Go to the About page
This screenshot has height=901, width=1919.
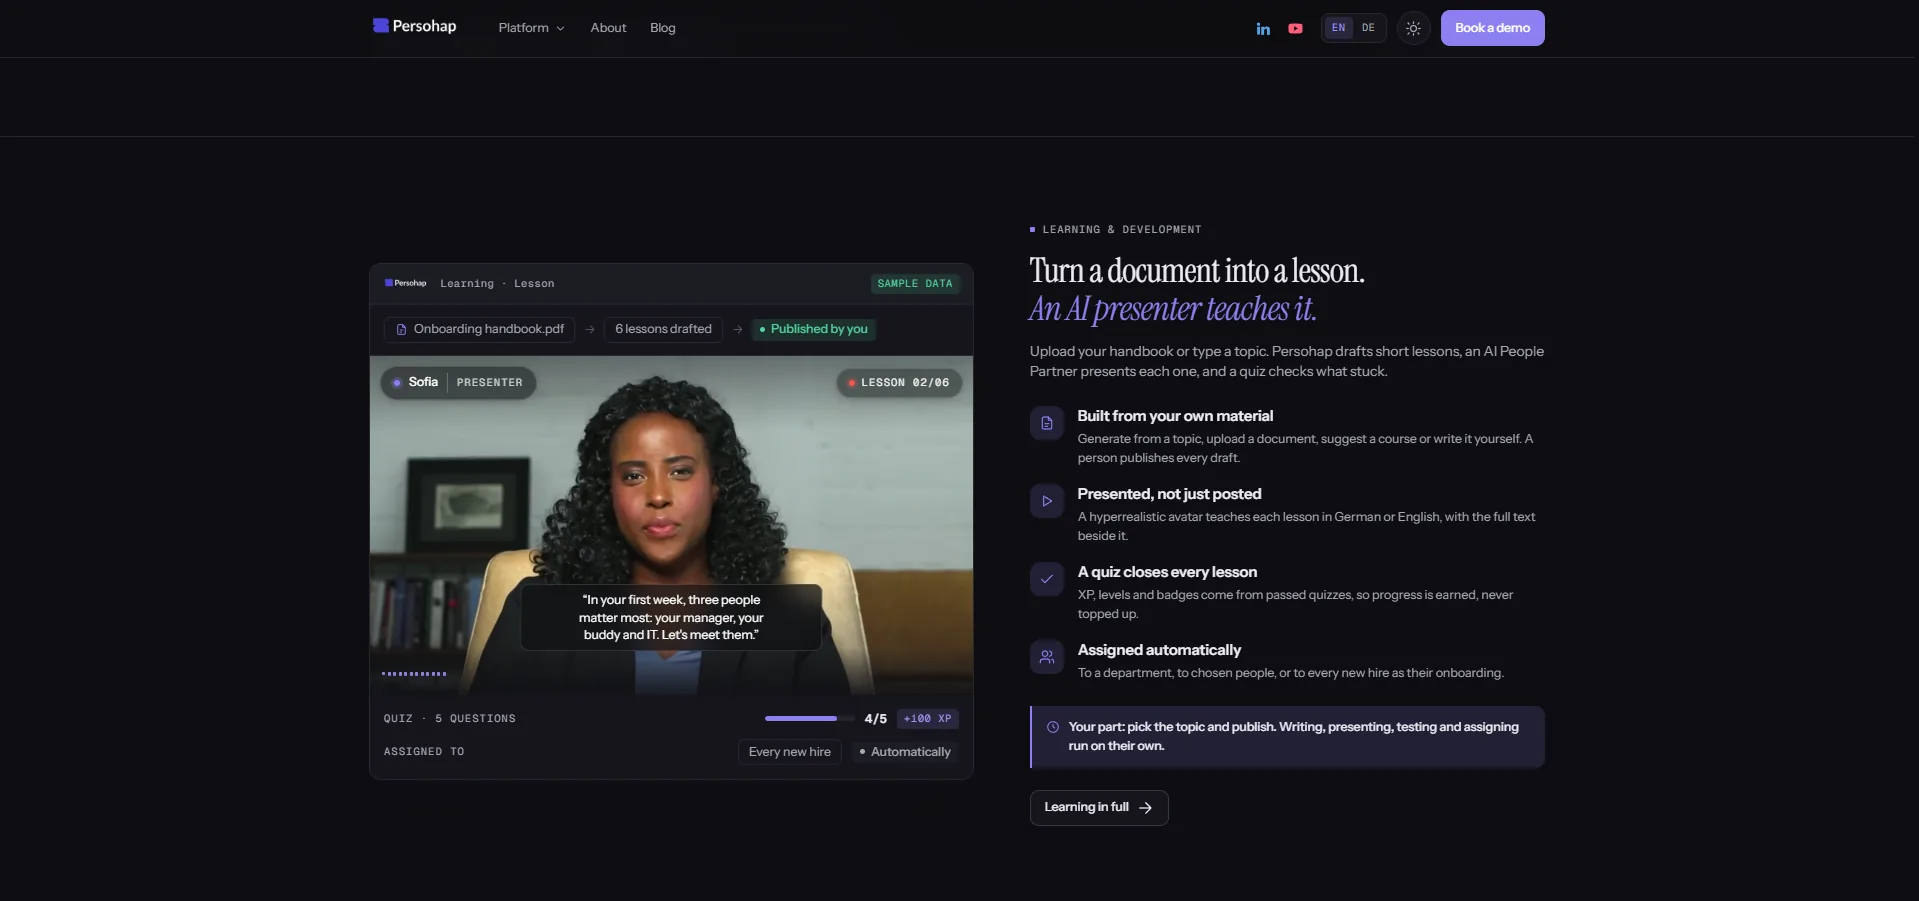point(608,28)
